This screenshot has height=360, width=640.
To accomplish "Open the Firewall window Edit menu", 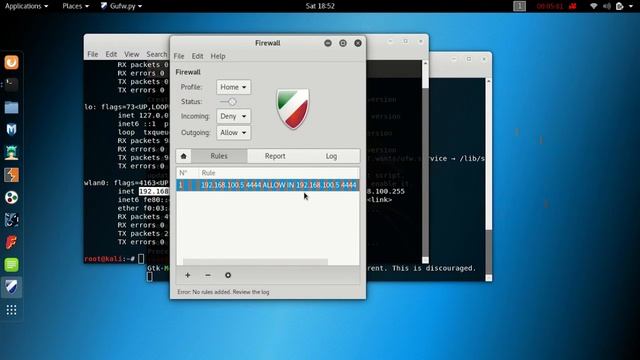I will click(x=198, y=56).
